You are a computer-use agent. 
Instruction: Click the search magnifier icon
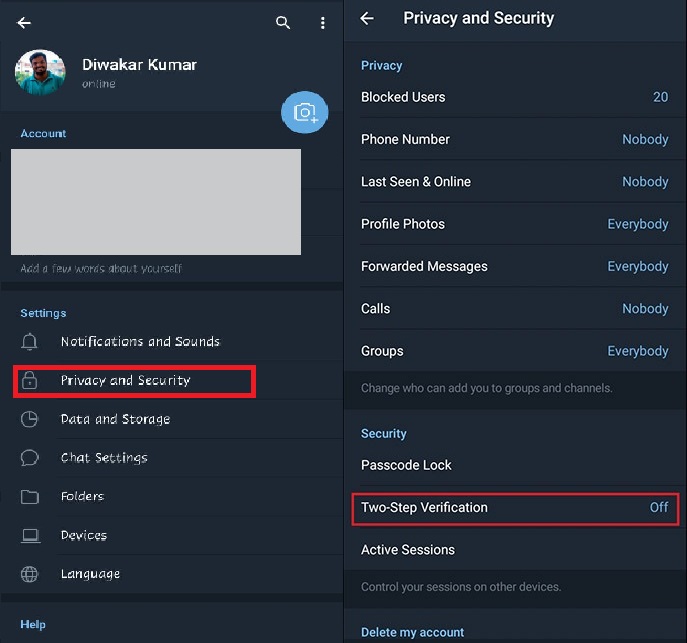tap(283, 23)
